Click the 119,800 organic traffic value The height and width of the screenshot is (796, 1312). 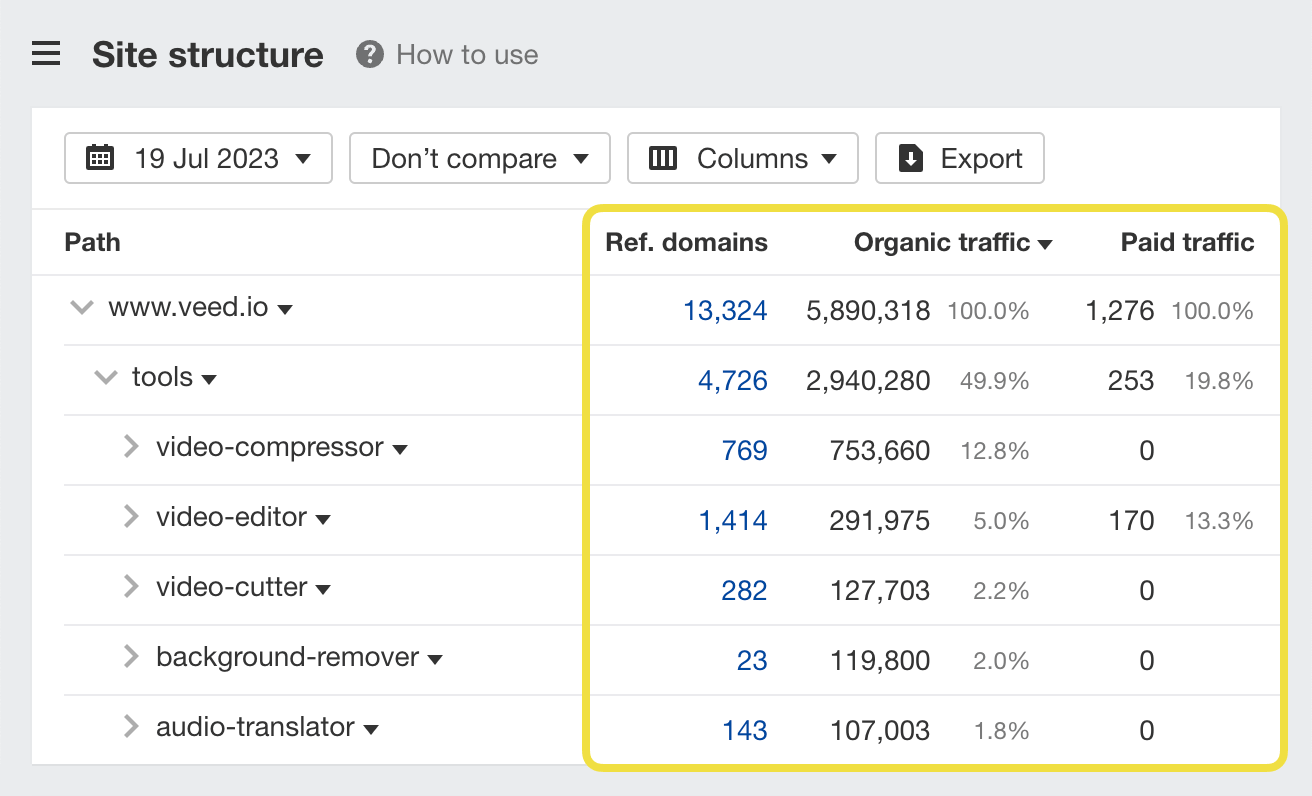[x=880, y=660]
